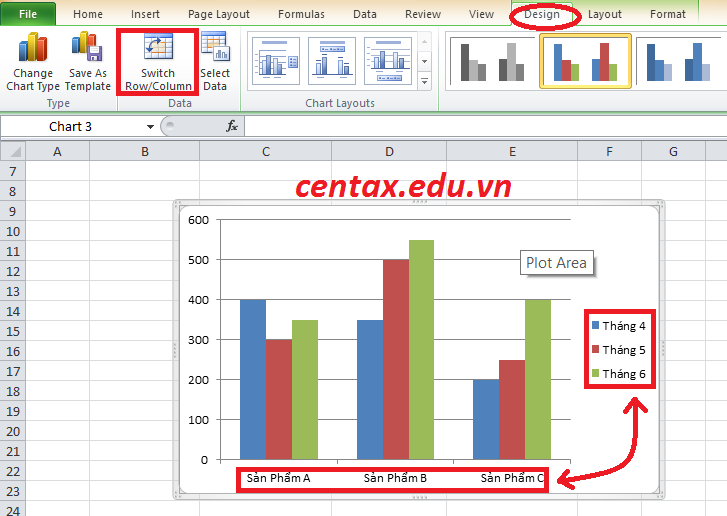Click the Name Box showing Chart 3
Image resolution: width=727 pixels, height=516 pixels.
point(71,127)
